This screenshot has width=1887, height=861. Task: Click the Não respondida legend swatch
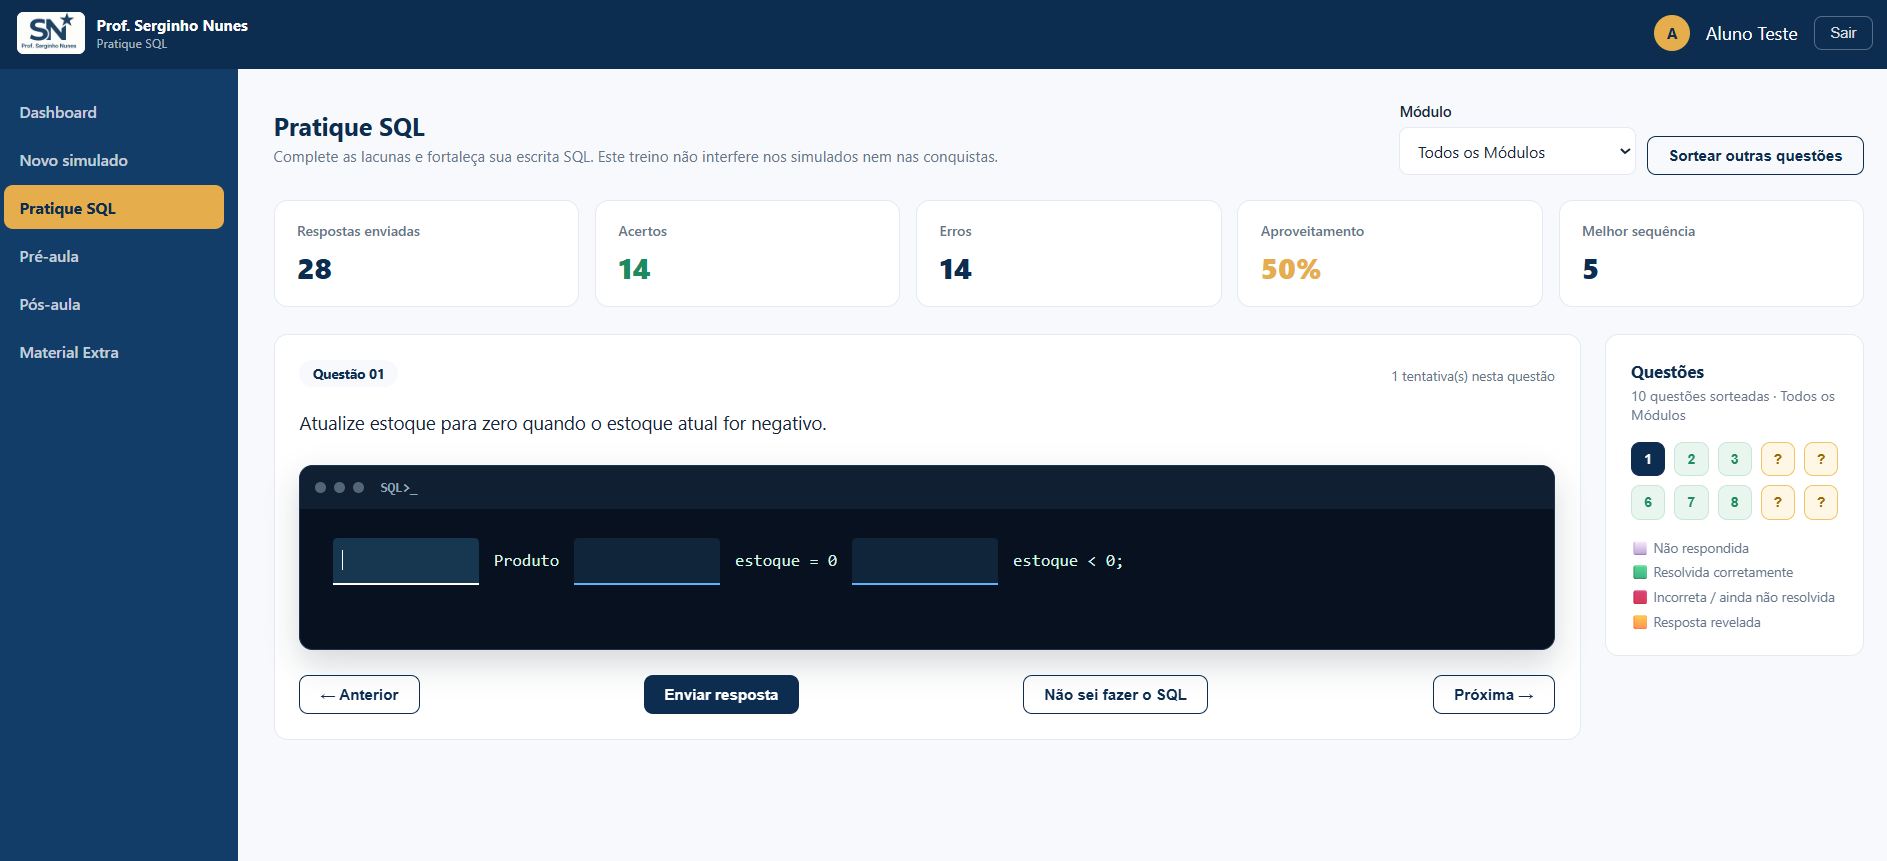click(x=1640, y=548)
